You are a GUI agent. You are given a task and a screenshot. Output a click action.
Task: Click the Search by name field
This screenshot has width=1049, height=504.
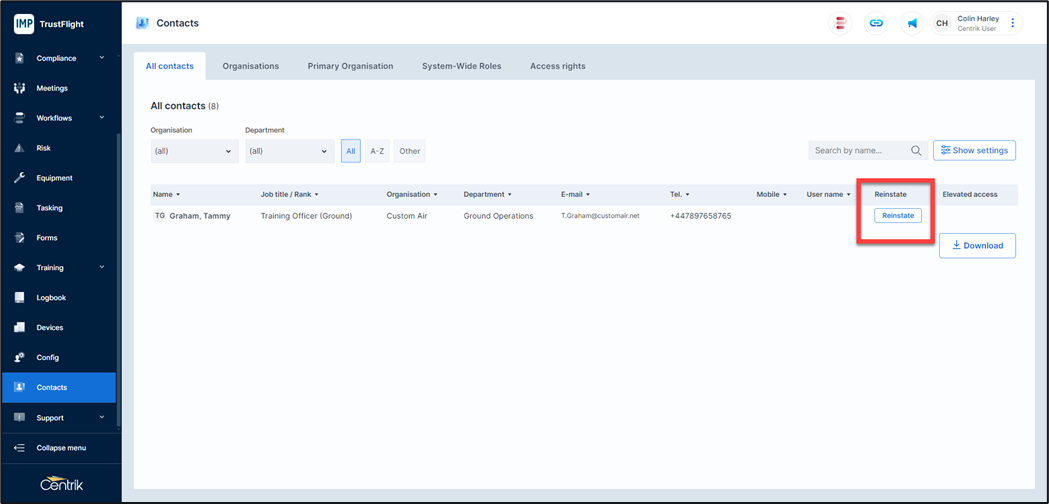pos(858,151)
